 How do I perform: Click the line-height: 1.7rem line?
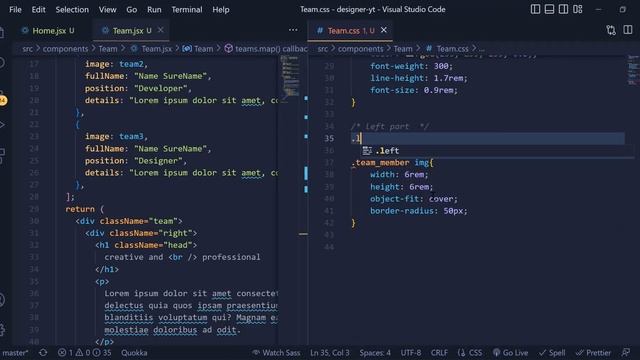(x=419, y=78)
